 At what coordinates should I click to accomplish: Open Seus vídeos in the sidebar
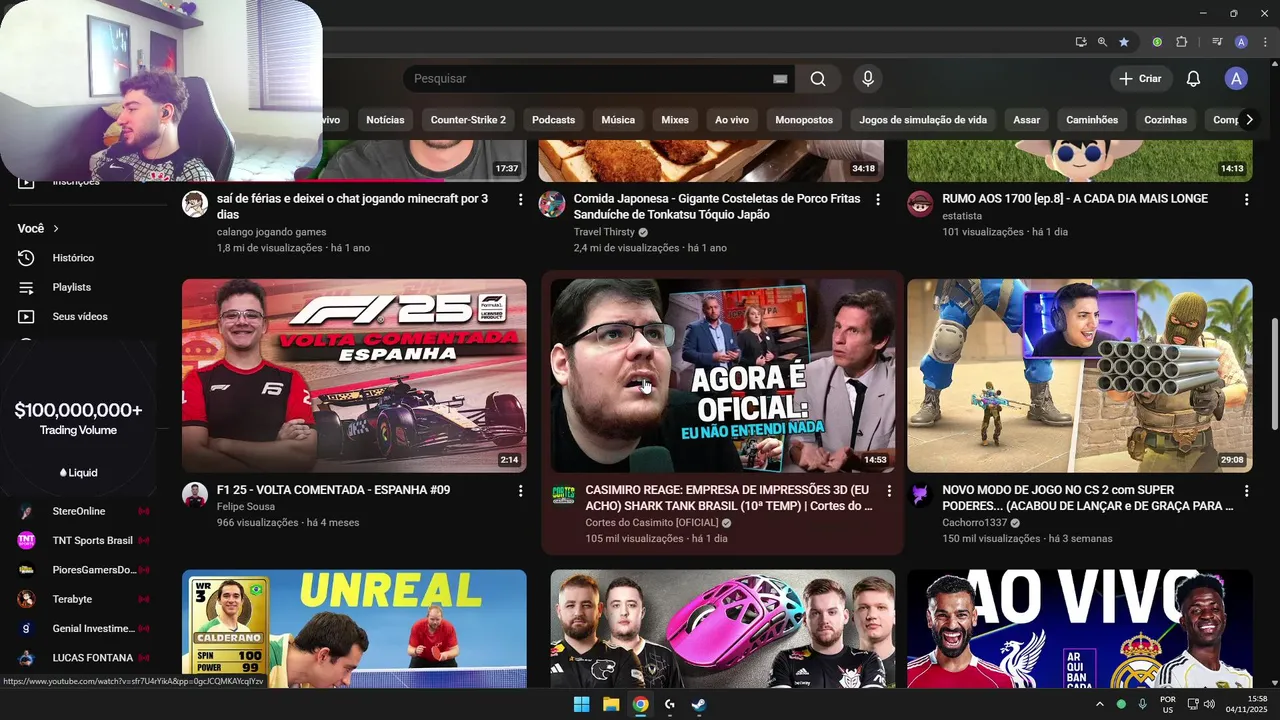(x=80, y=316)
